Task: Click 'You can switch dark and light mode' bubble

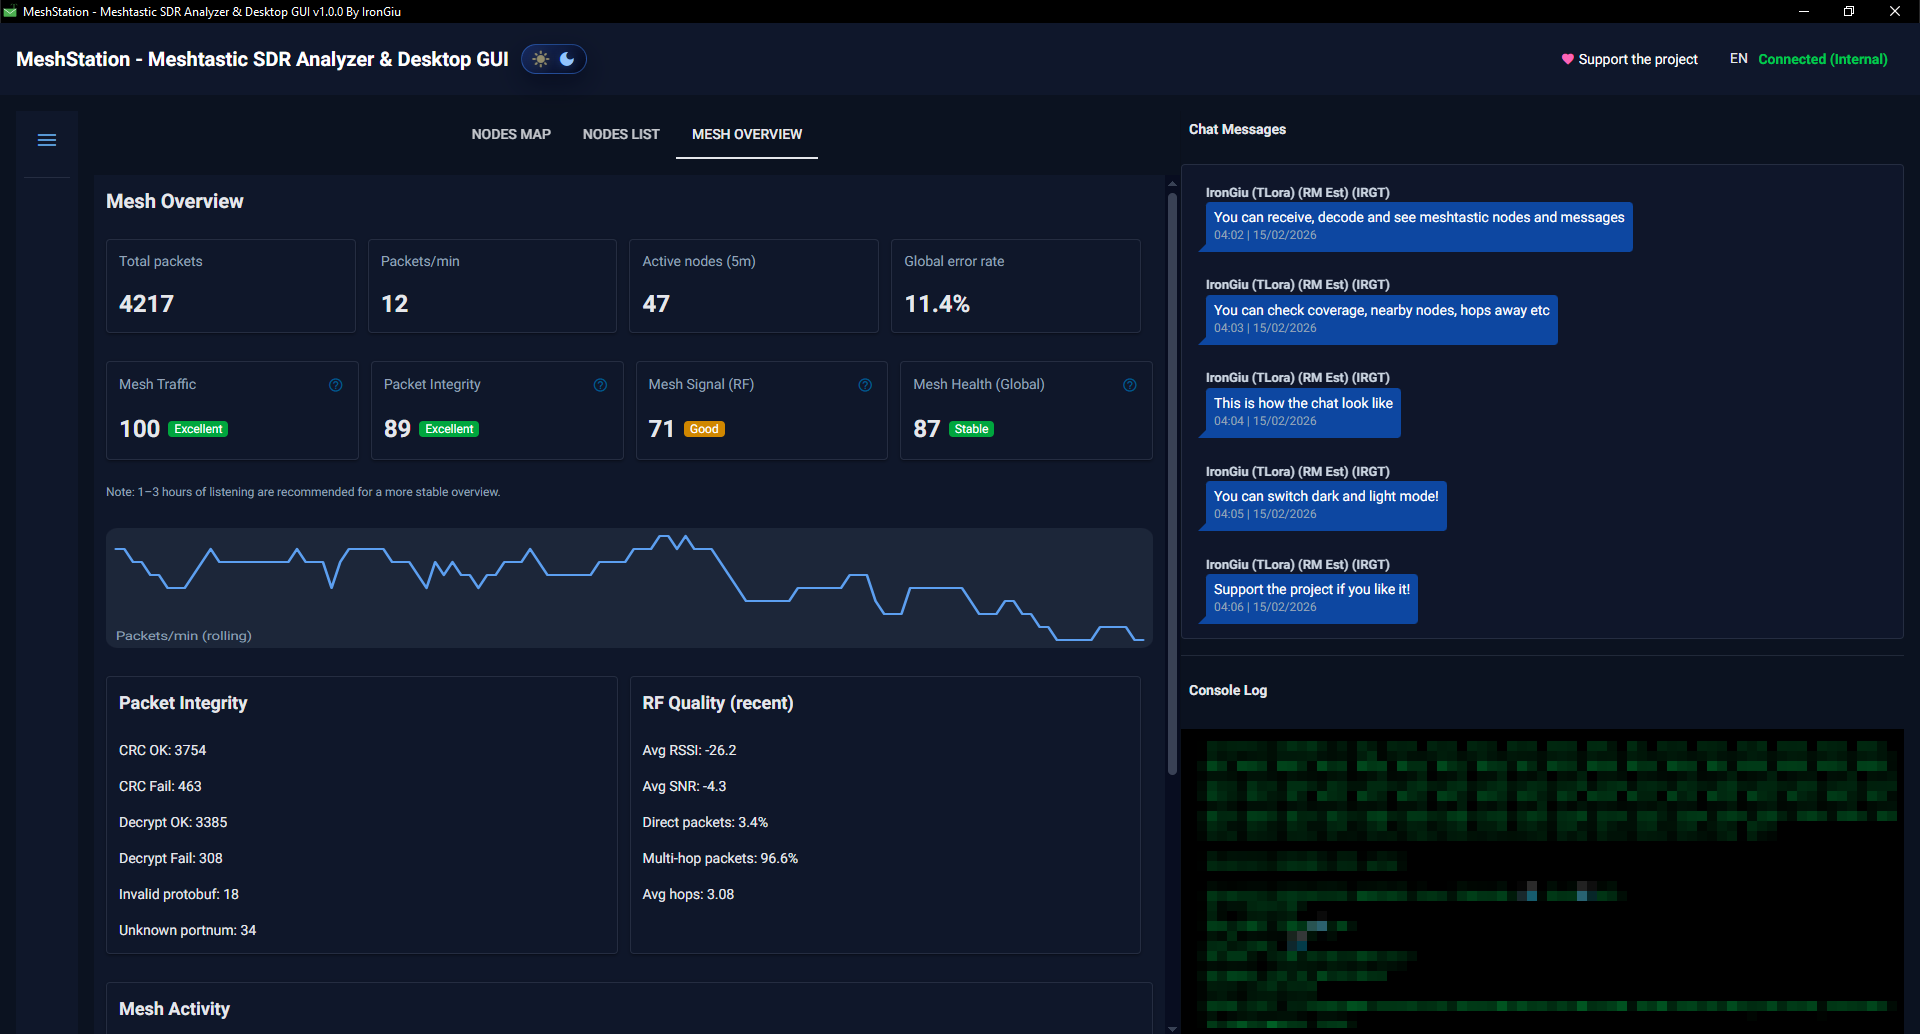Action: pyautogui.click(x=1326, y=505)
